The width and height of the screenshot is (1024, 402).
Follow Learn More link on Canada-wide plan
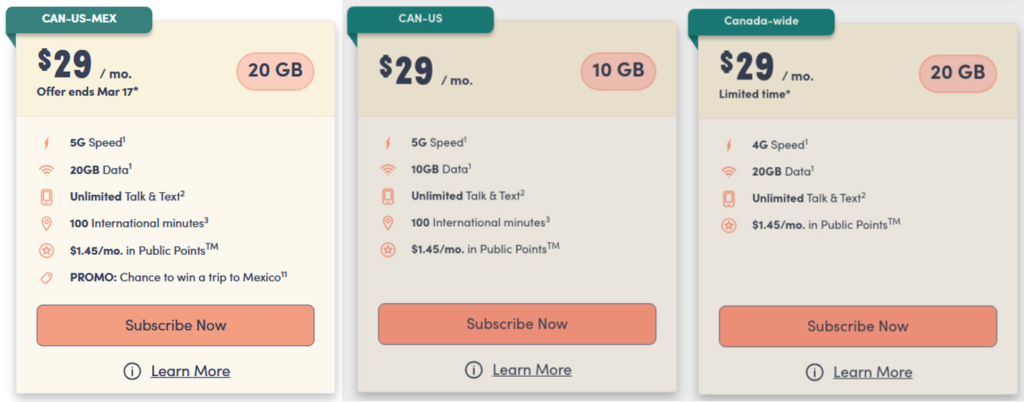tap(872, 372)
